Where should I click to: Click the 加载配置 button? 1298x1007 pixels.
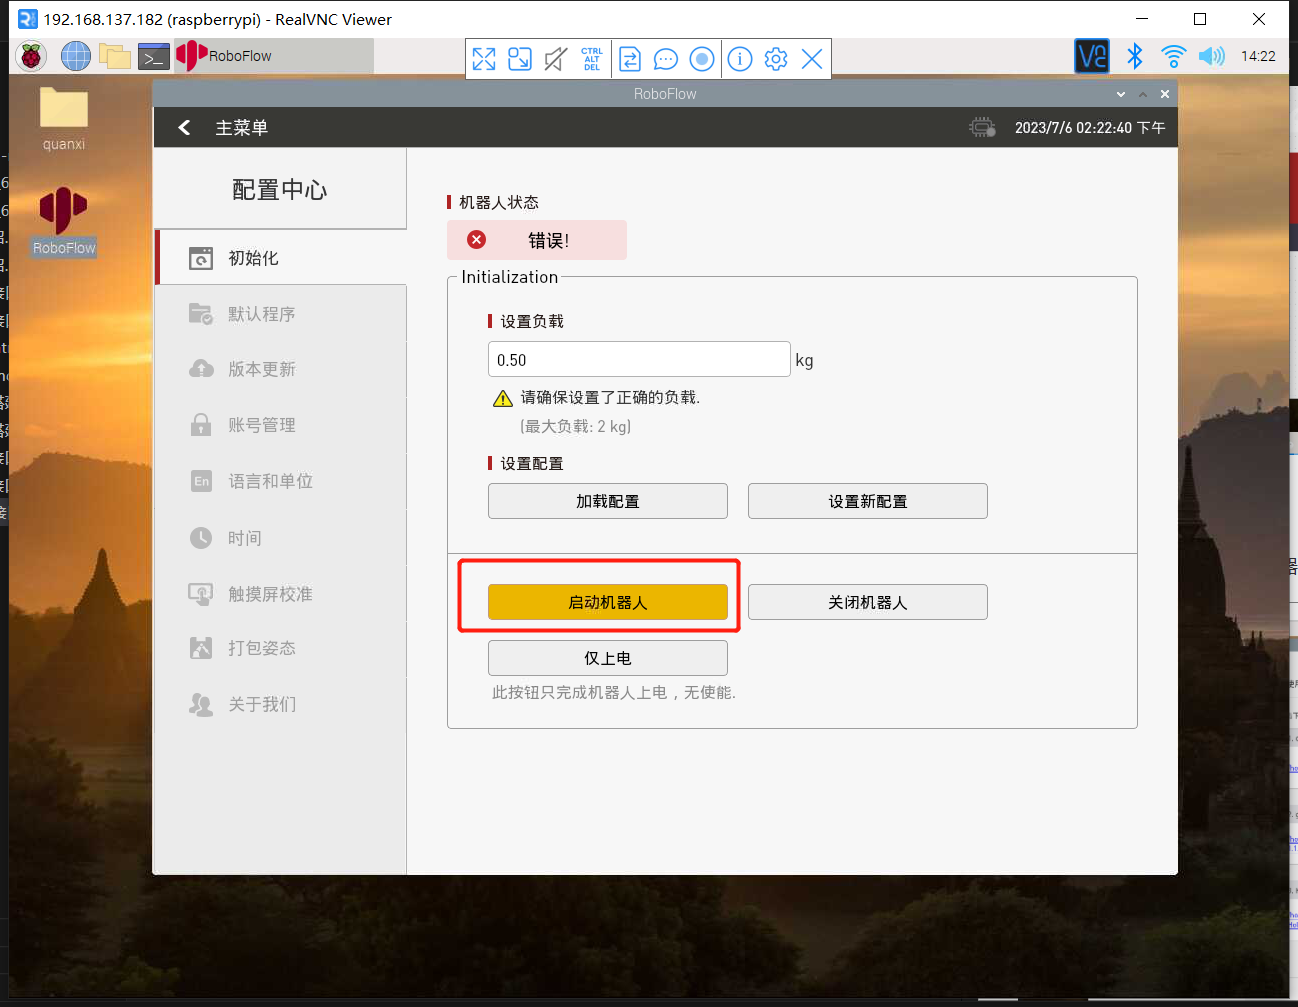coord(607,501)
